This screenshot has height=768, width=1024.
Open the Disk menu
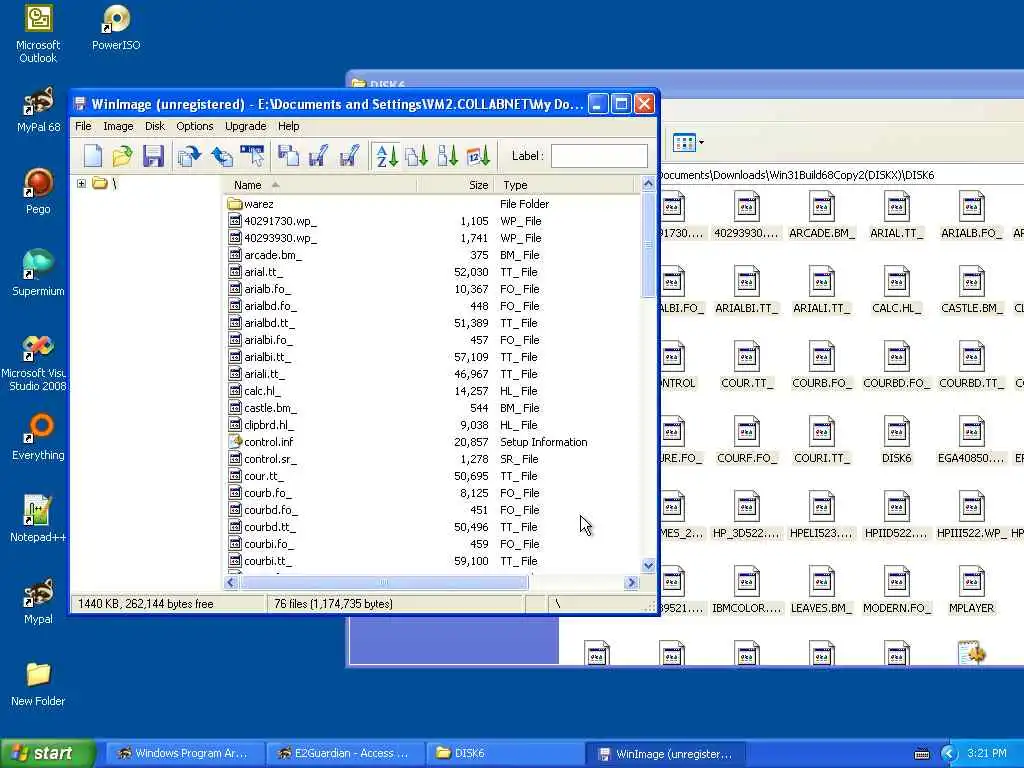tap(155, 126)
